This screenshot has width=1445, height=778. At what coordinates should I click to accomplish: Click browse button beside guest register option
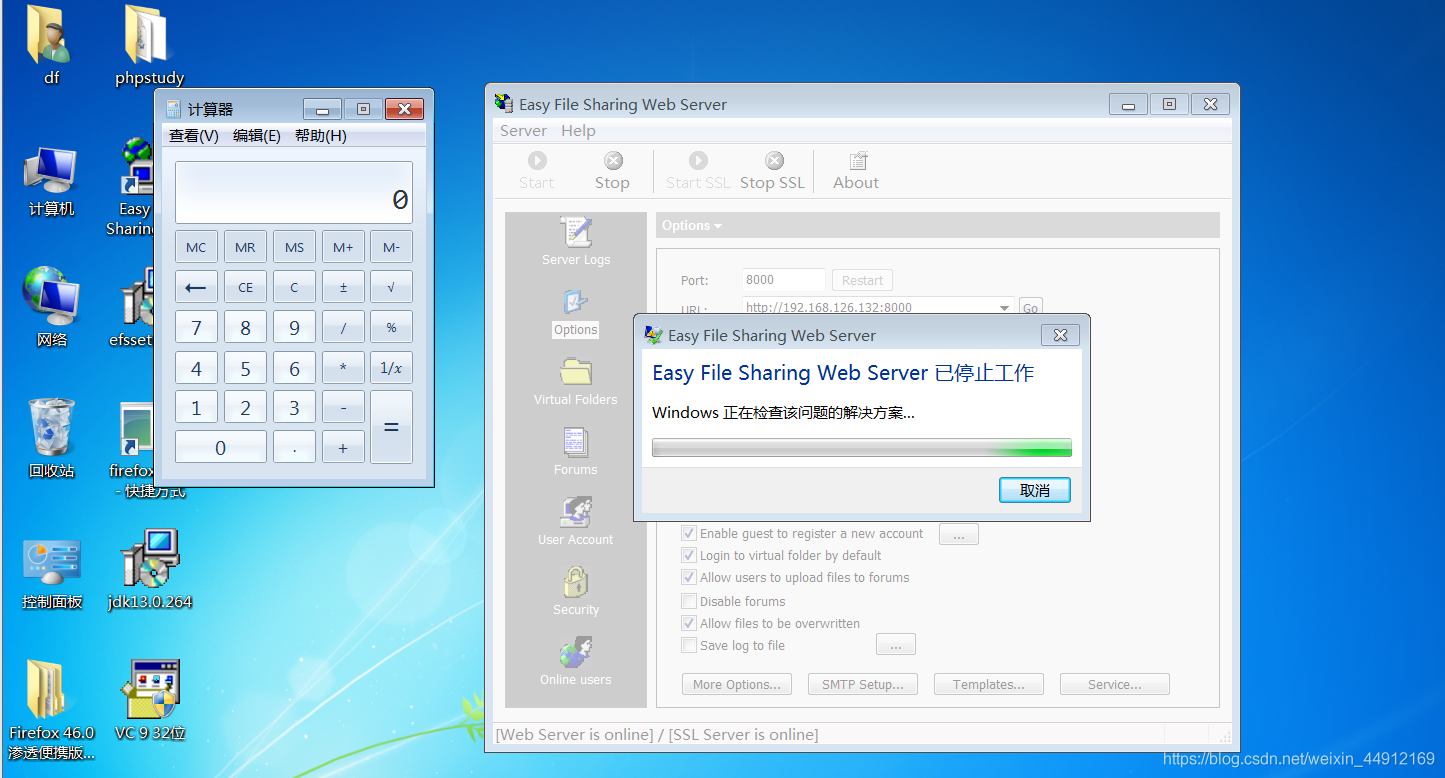click(958, 535)
